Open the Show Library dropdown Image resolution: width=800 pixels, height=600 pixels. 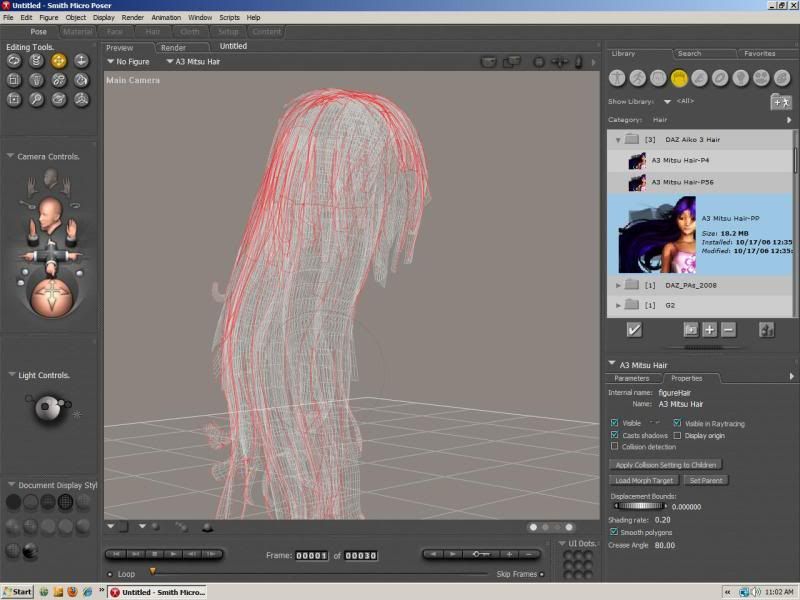click(x=667, y=101)
